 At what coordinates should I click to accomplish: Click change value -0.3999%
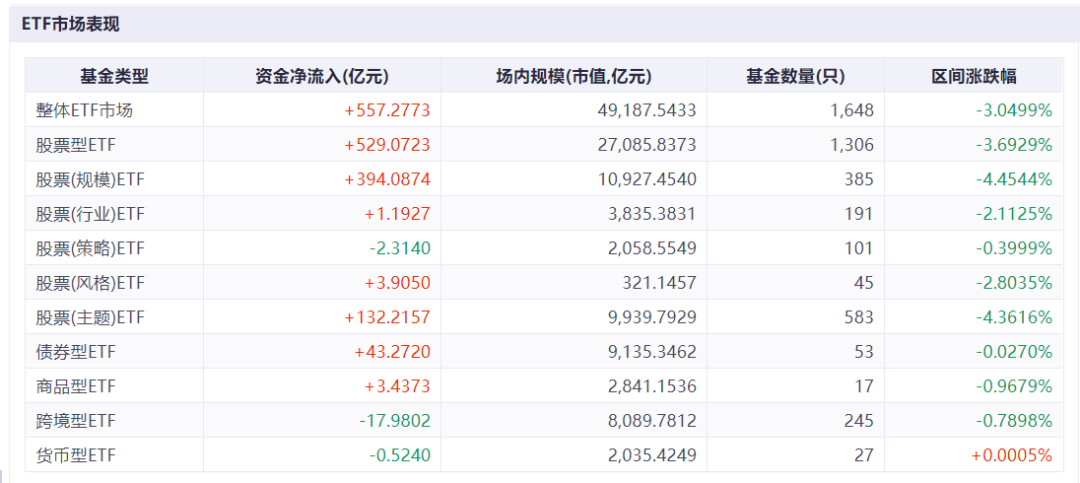point(1014,248)
